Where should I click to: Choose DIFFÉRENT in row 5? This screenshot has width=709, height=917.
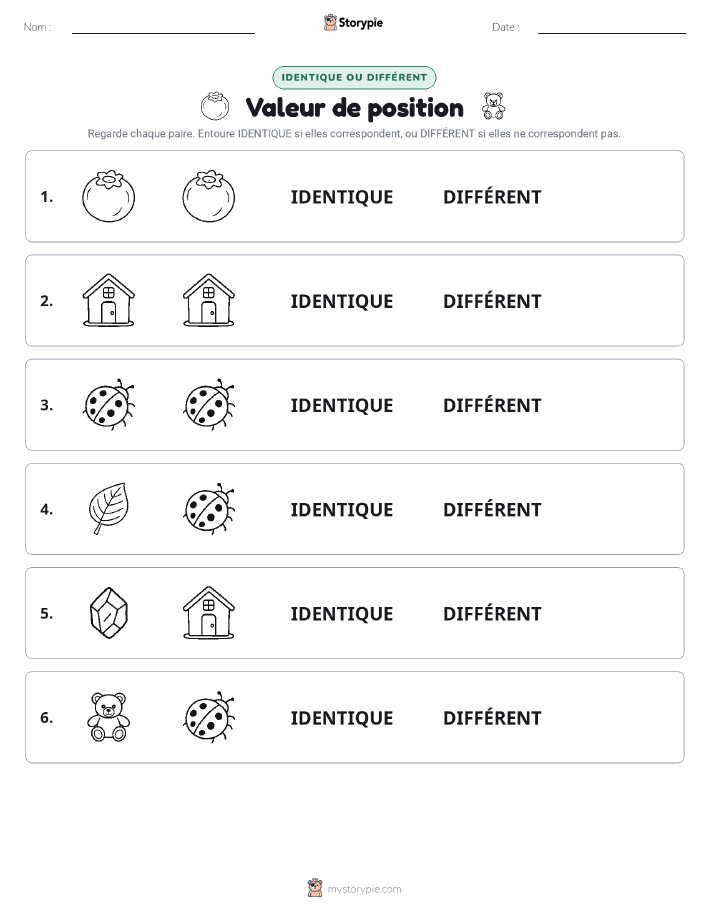492,613
